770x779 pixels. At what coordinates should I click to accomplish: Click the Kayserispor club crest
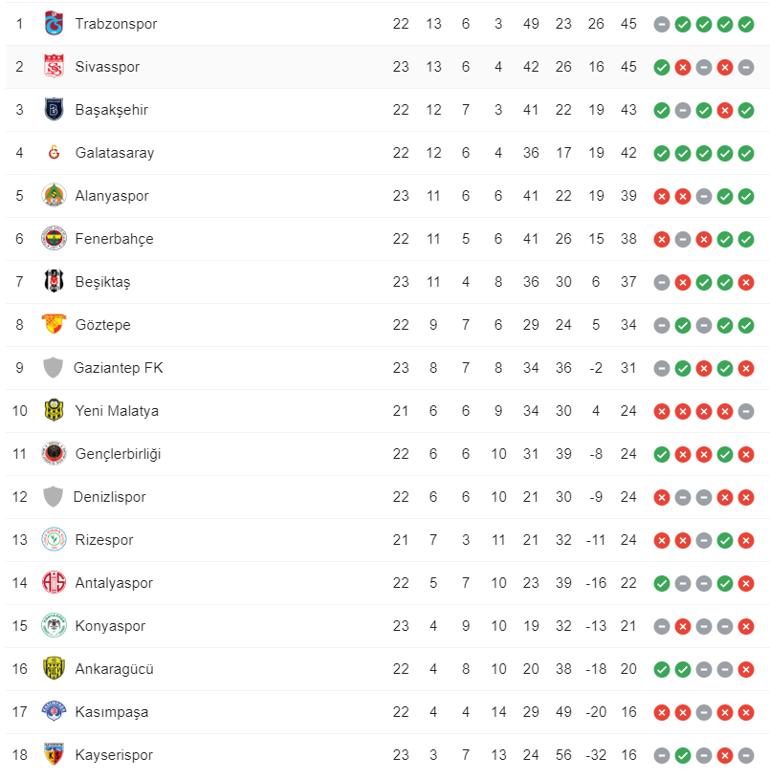(x=54, y=755)
